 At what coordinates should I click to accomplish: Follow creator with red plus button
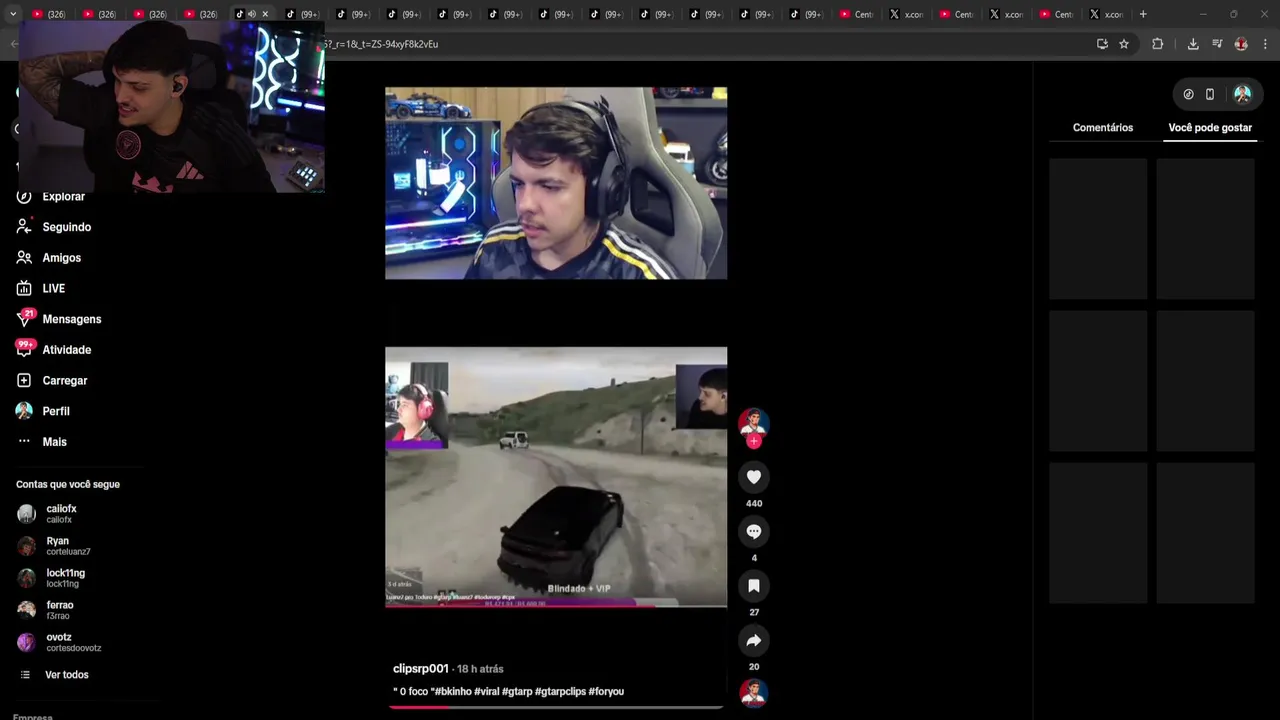click(x=754, y=441)
